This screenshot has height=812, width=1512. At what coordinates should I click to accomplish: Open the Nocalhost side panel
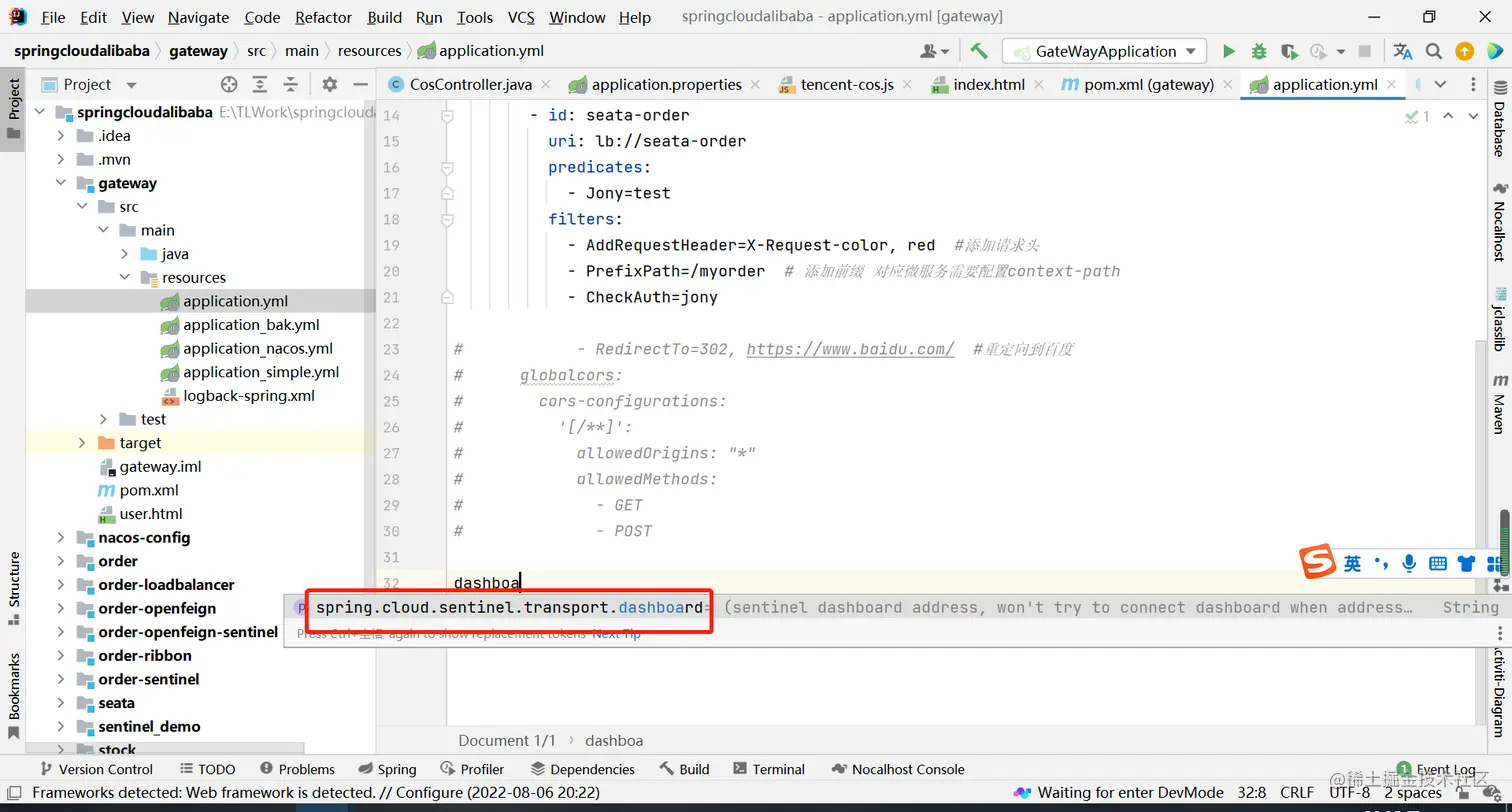1499,221
